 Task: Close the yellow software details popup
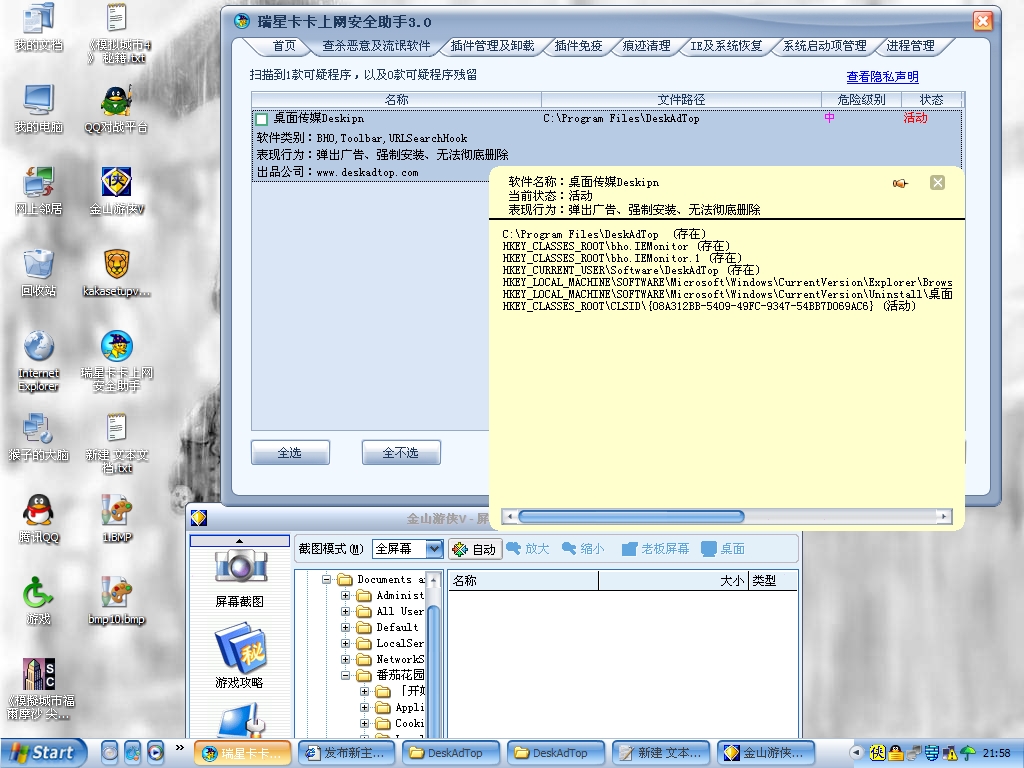tap(937, 182)
